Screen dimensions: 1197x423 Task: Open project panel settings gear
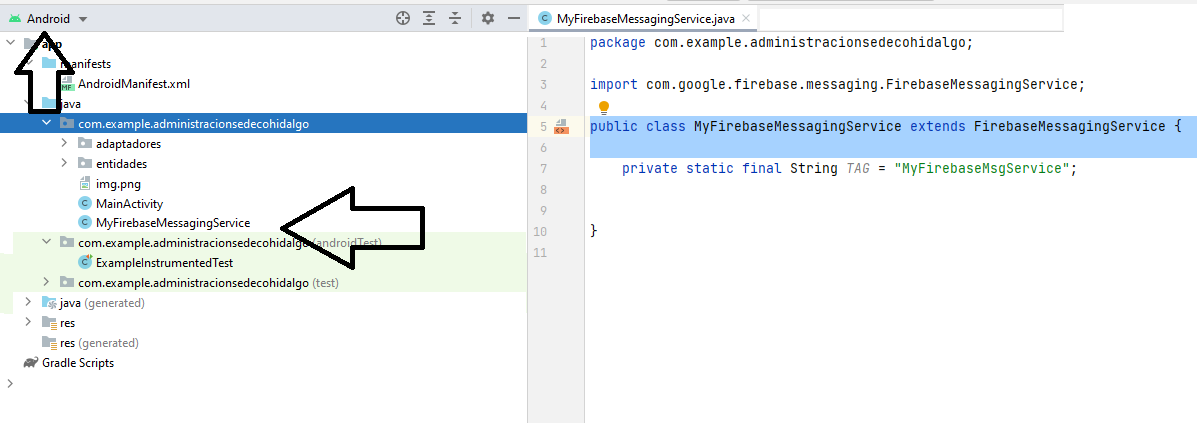tap(489, 18)
